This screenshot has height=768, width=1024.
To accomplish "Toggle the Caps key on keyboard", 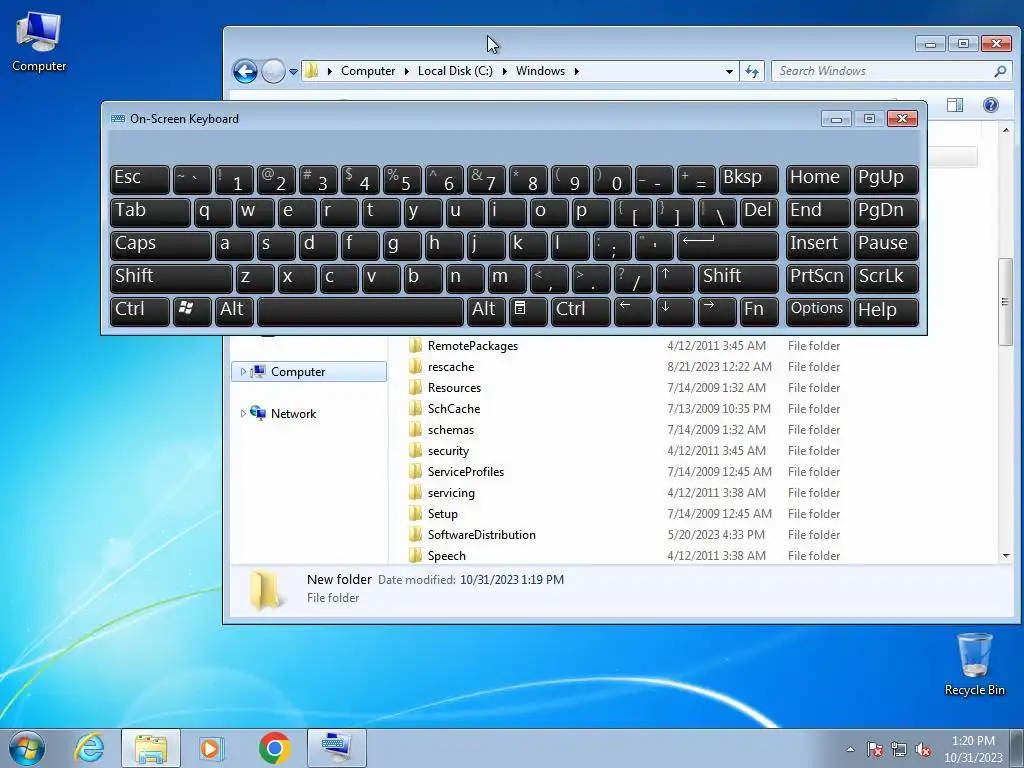I will click(x=160, y=246).
